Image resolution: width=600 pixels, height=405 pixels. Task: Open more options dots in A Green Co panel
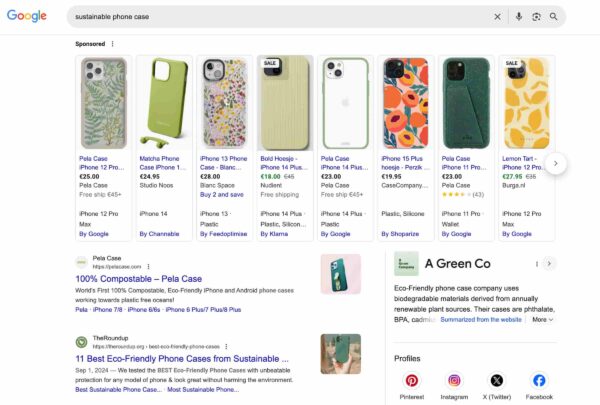pyautogui.click(x=537, y=264)
